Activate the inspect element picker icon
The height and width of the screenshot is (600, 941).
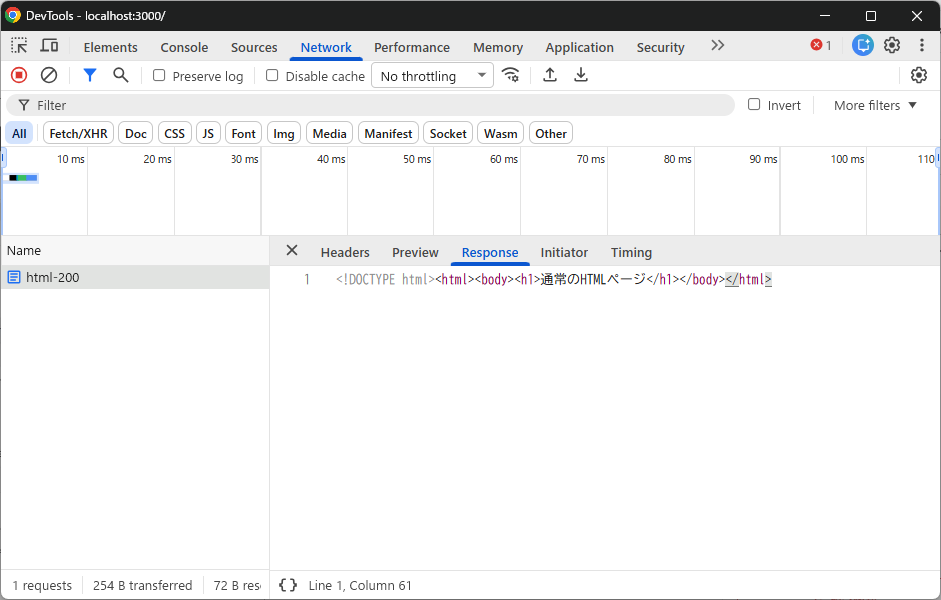[x=19, y=46]
